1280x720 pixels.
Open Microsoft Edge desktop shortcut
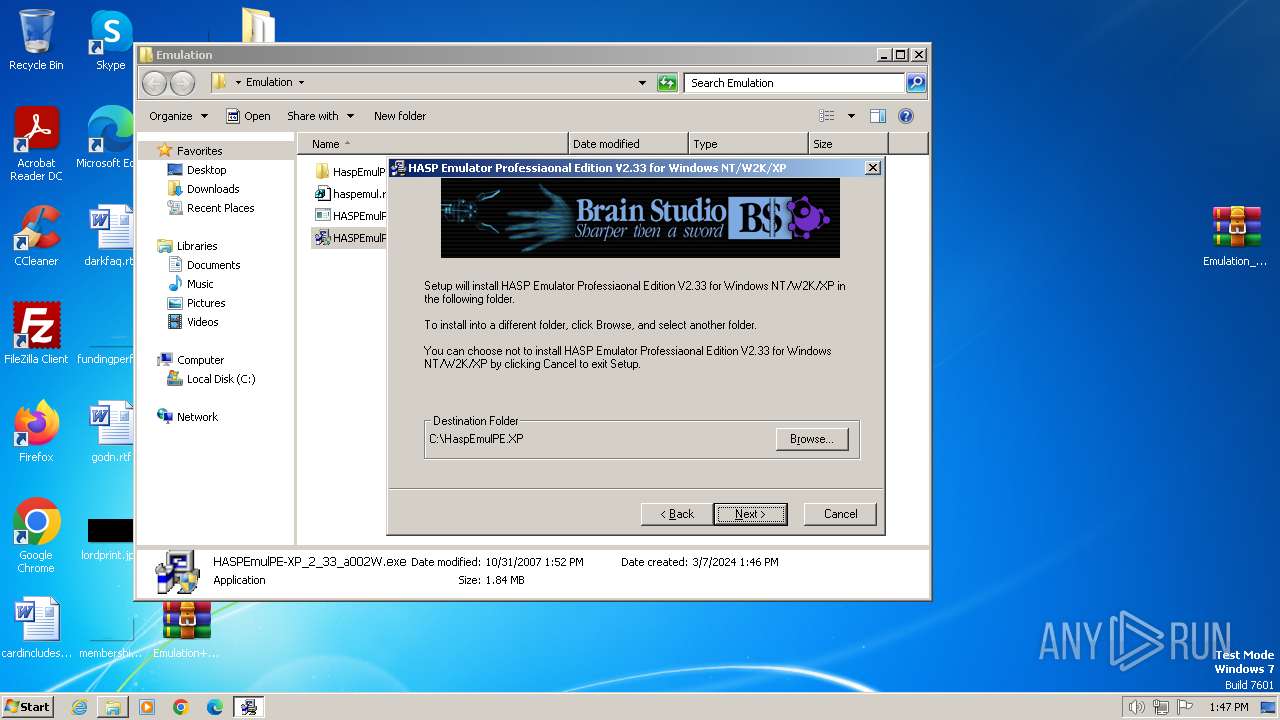click(x=108, y=138)
